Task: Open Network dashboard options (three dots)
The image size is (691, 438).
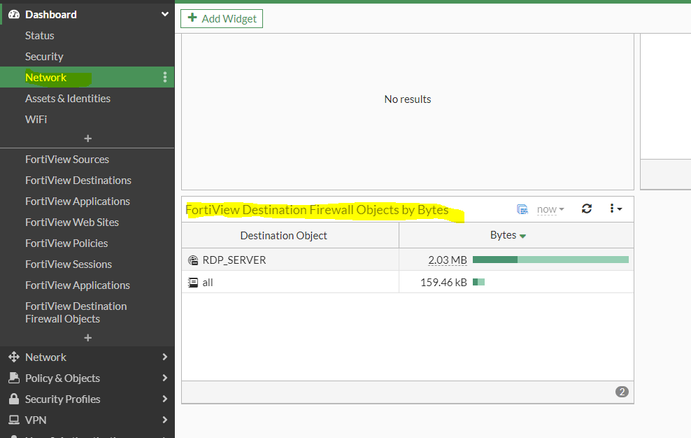Action: pyautogui.click(x=165, y=78)
